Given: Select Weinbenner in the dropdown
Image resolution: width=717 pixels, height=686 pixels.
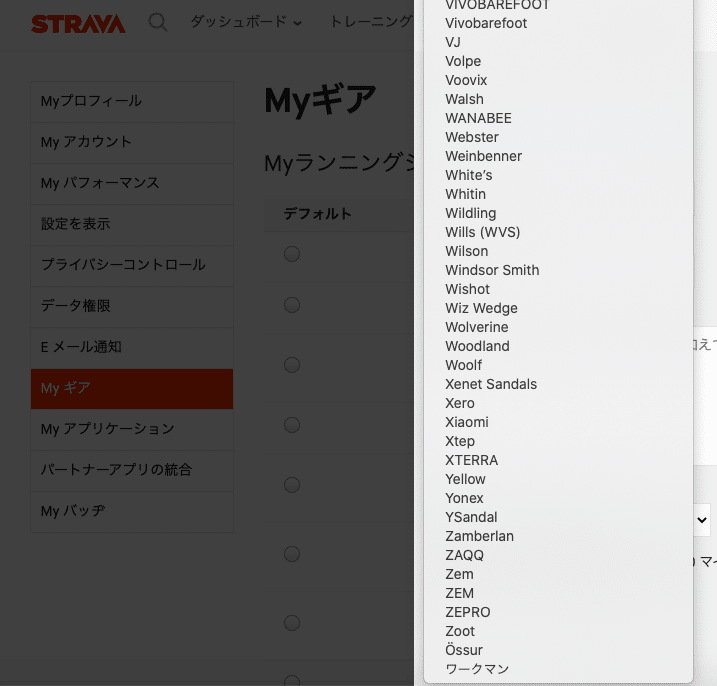Looking at the screenshot, I should [x=558, y=156].
